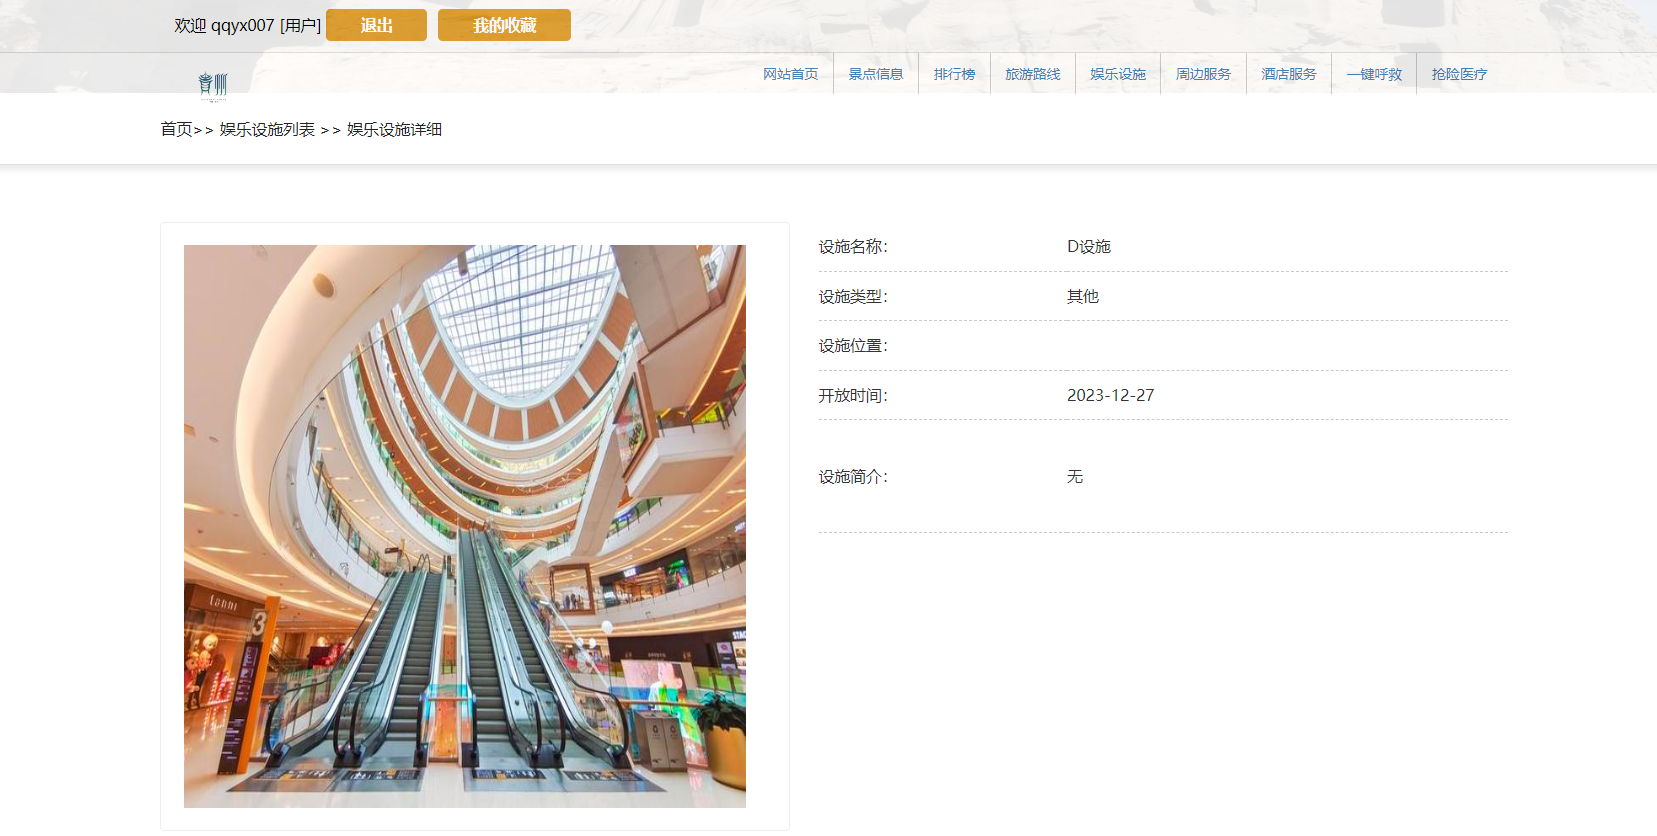Go to 网站首页 in navigation
This screenshot has height=836, width=1657.
coord(790,74)
